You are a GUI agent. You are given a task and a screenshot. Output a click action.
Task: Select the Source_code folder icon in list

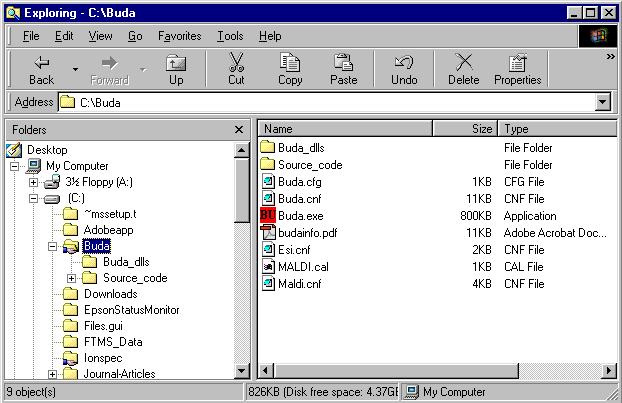point(268,164)
